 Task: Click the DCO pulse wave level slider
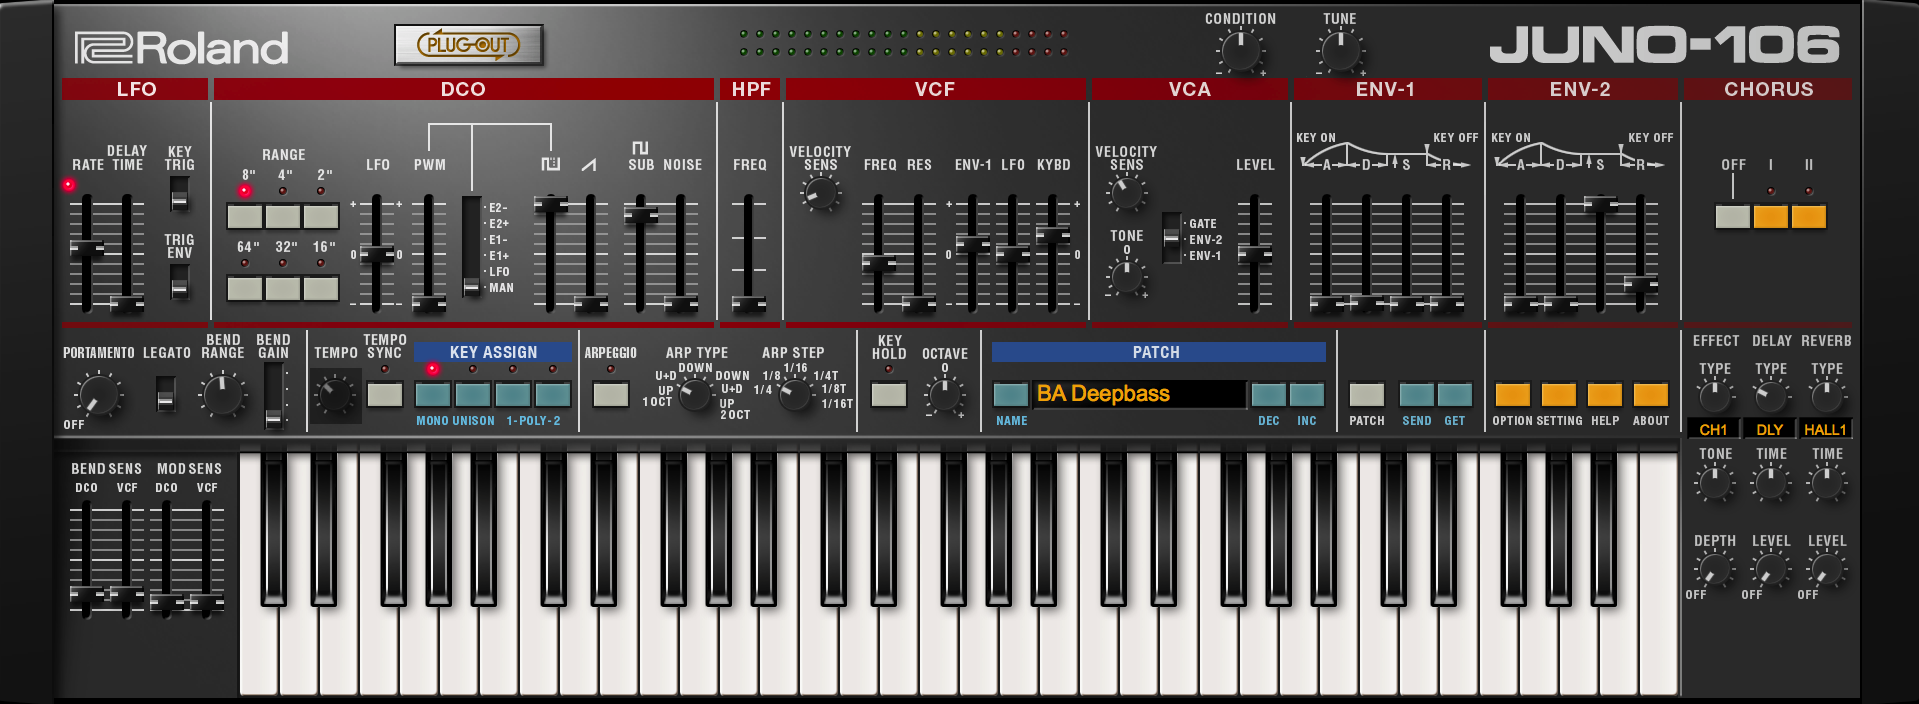[x=551, y=205]
